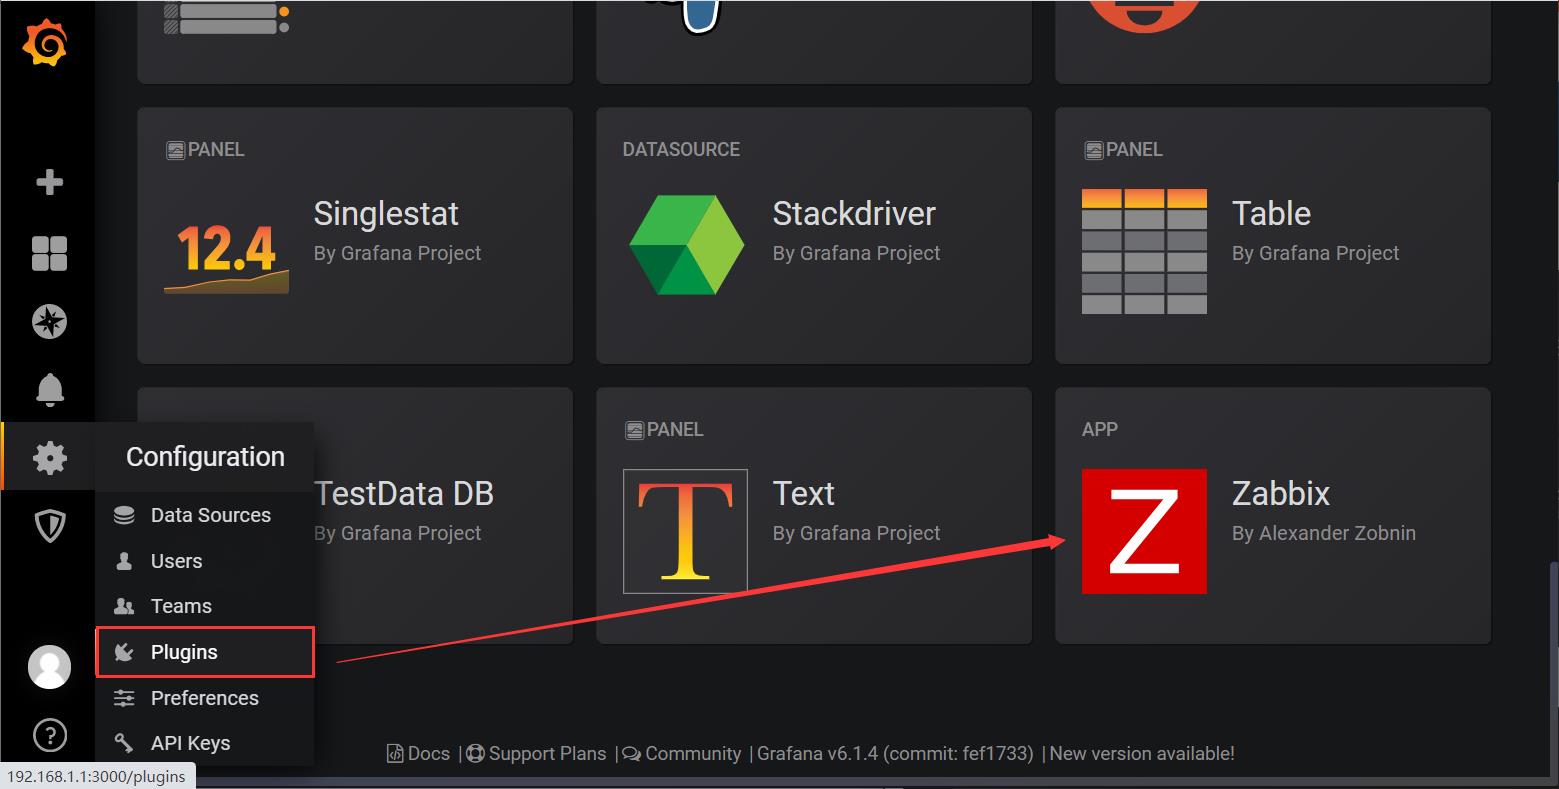Click the Plugins plug icon in menu
The height and width of the screenshot is (789, 1559).
(x=124, y=652)
